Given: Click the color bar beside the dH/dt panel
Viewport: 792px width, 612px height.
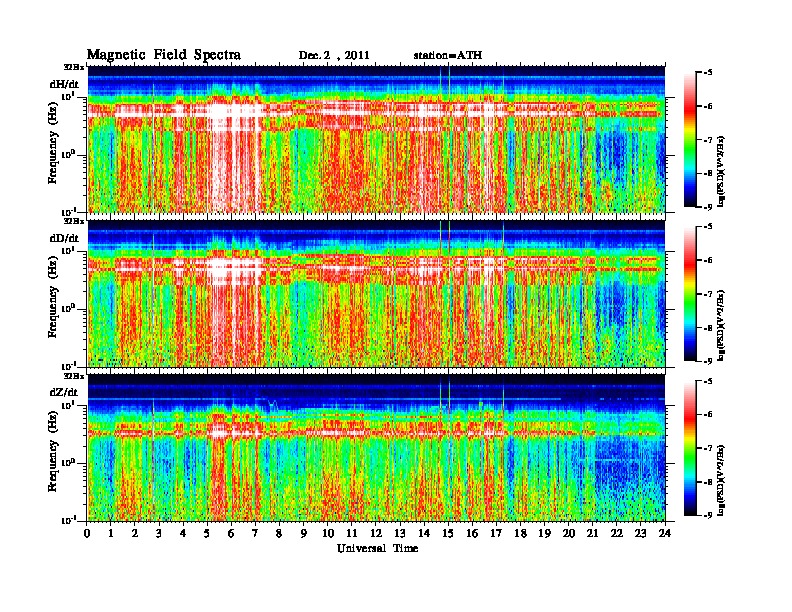Looking at the screenshot, I should [690, 139].
